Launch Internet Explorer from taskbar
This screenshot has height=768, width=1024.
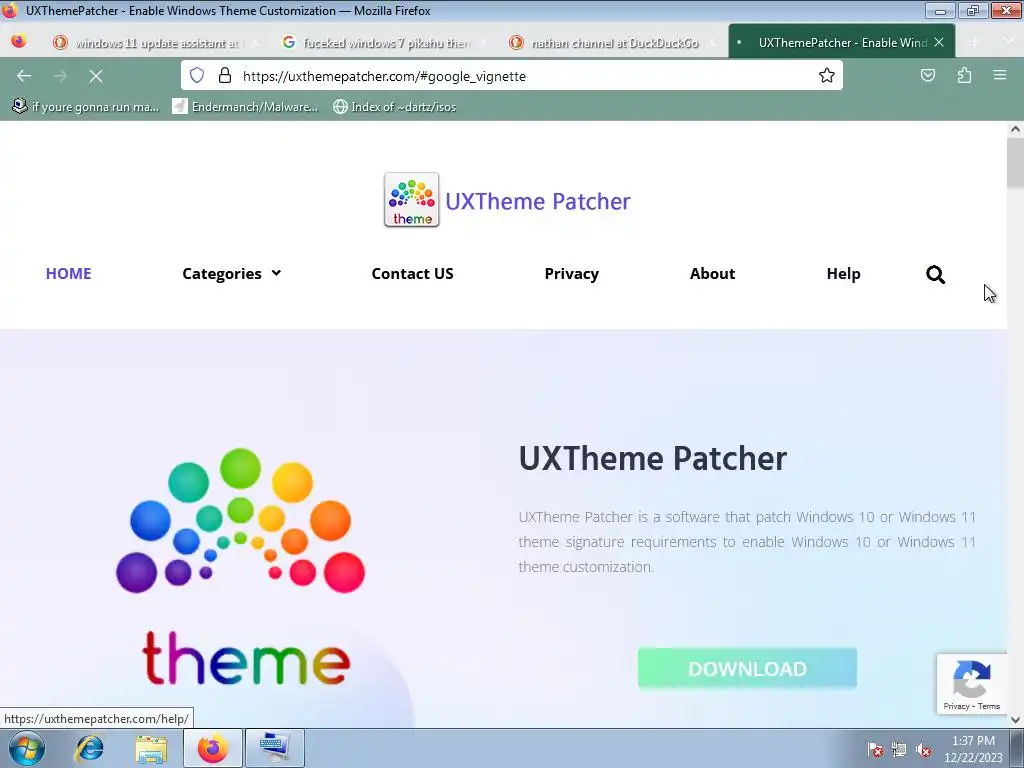pos(89,748)
